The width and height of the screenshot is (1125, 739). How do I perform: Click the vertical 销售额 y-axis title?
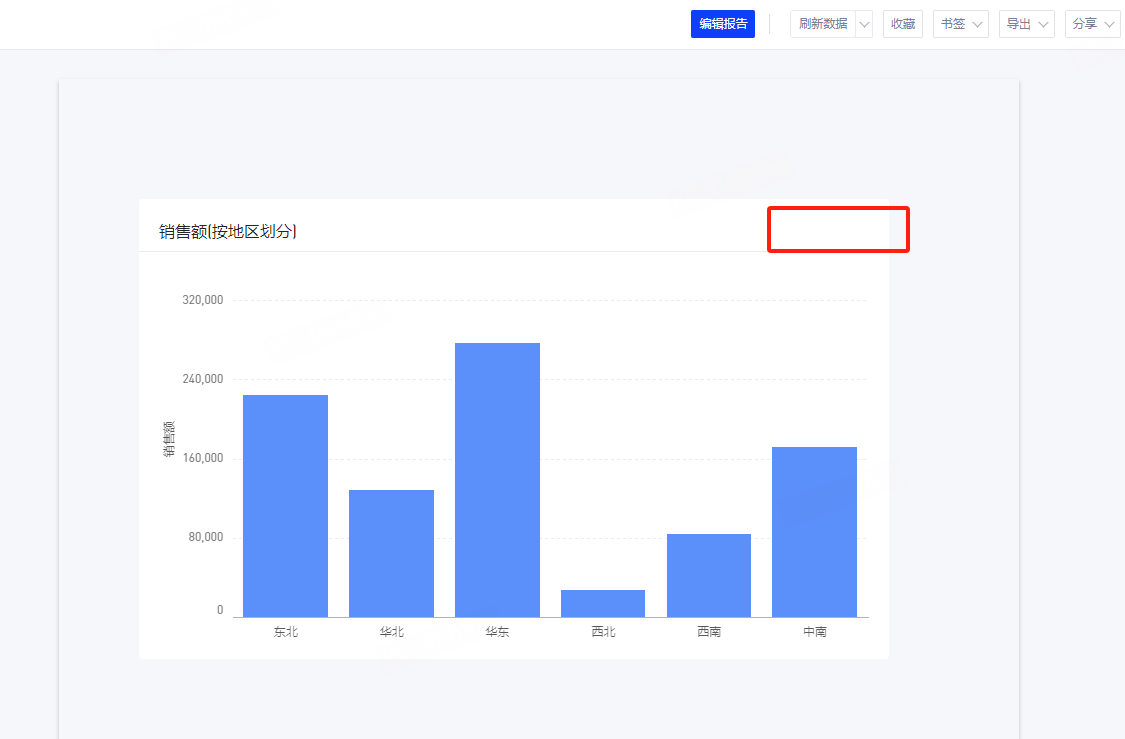point(169,440)
